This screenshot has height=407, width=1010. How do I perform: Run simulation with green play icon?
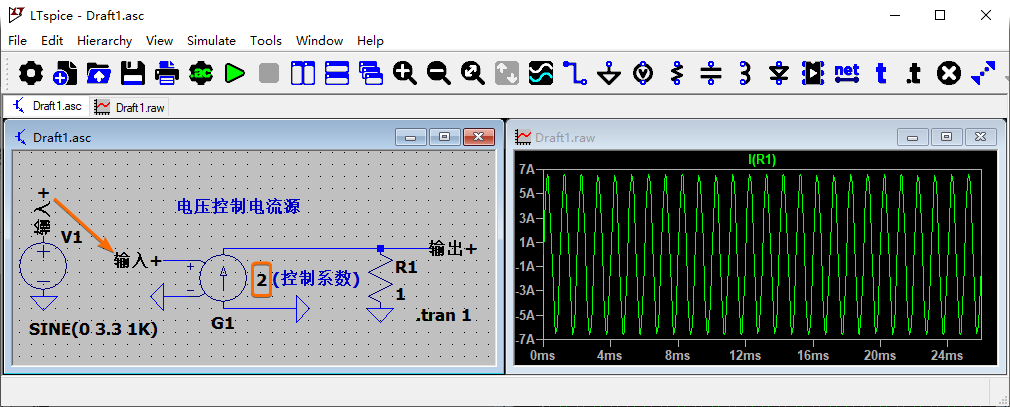tap(235, 73)
